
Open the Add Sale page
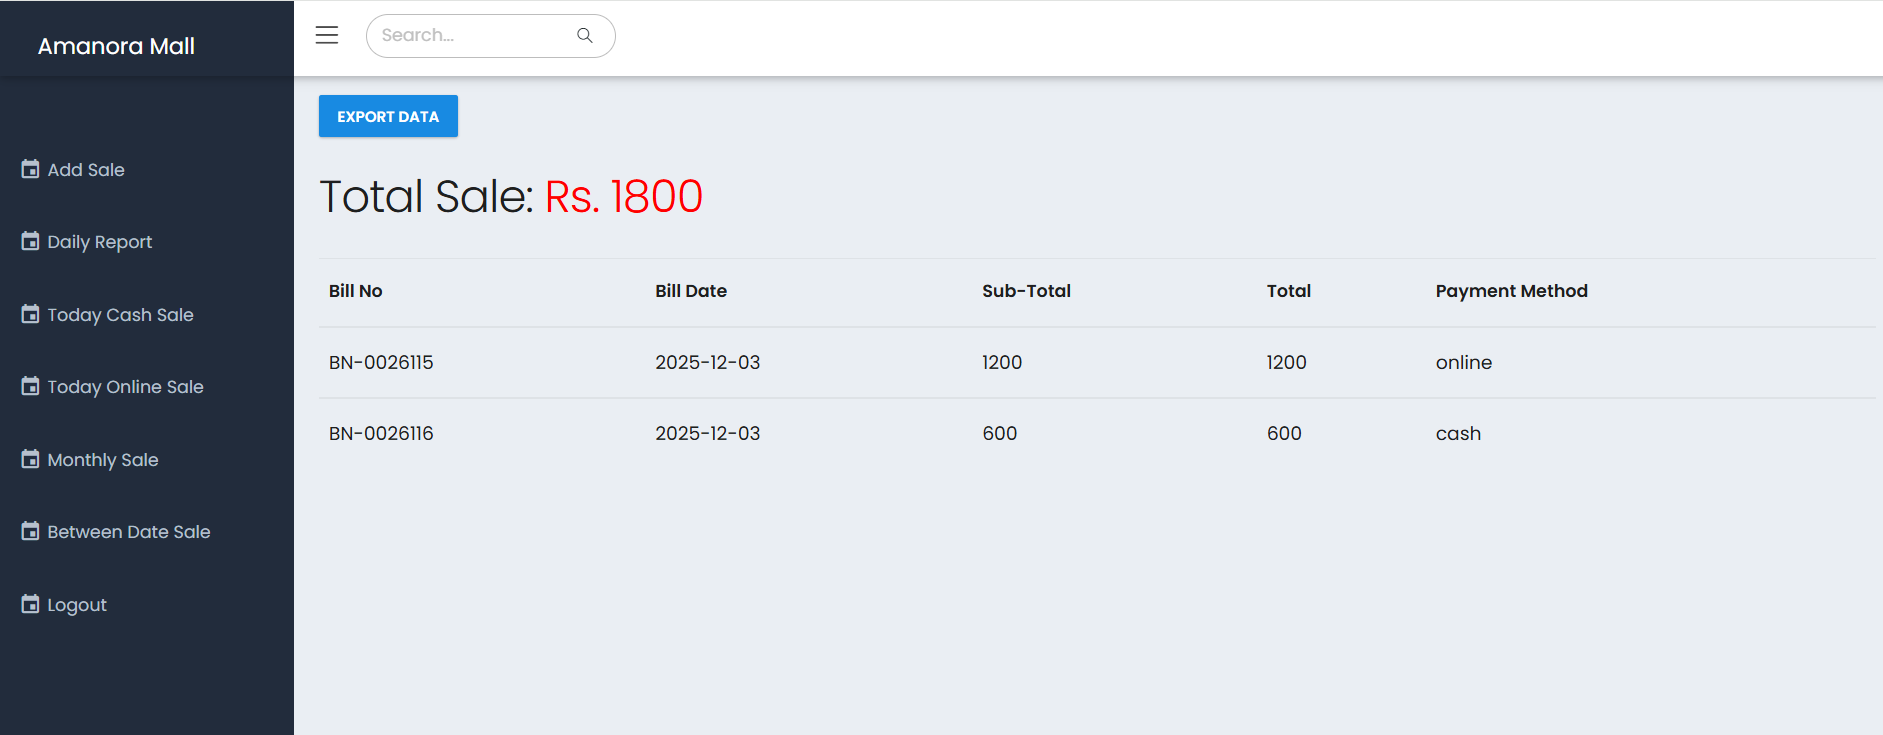click(87, 170)
